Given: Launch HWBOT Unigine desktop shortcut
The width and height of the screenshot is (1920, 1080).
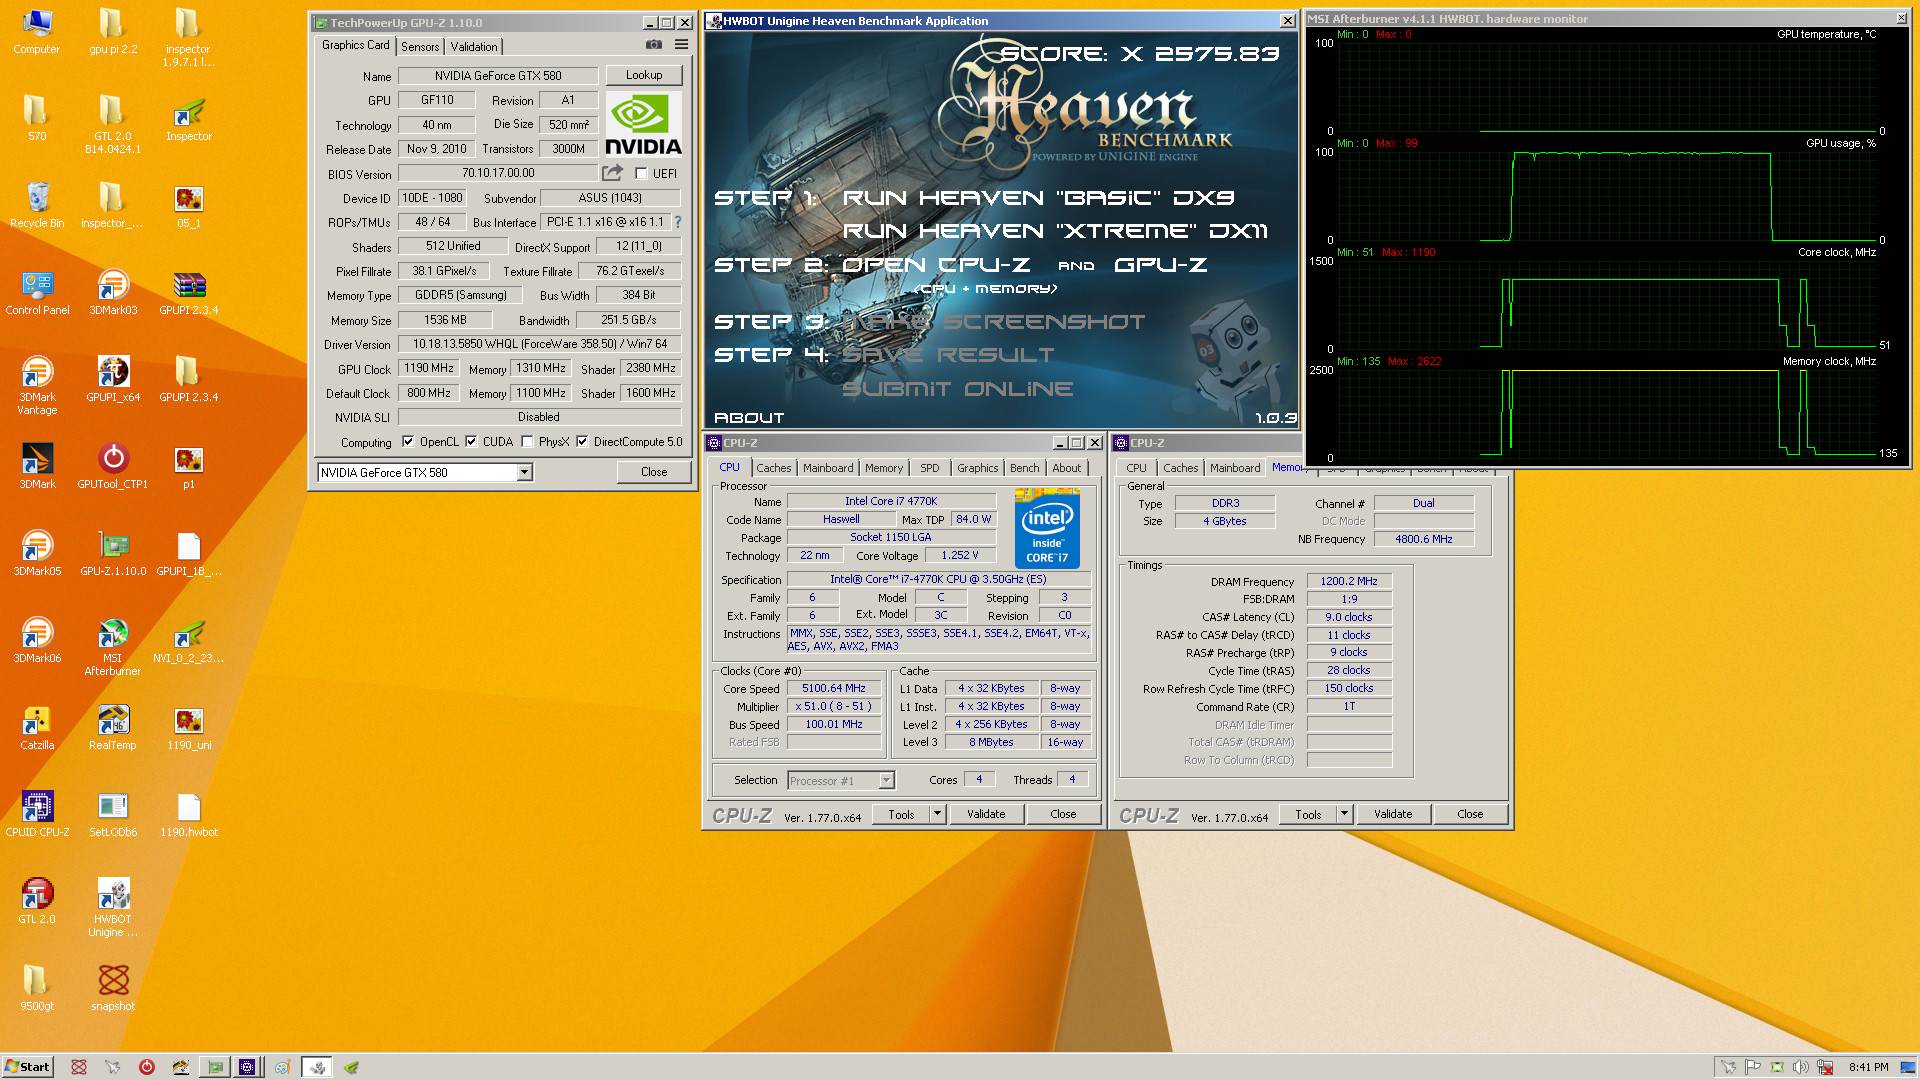Looking at the screenshot, I should 113,908.
